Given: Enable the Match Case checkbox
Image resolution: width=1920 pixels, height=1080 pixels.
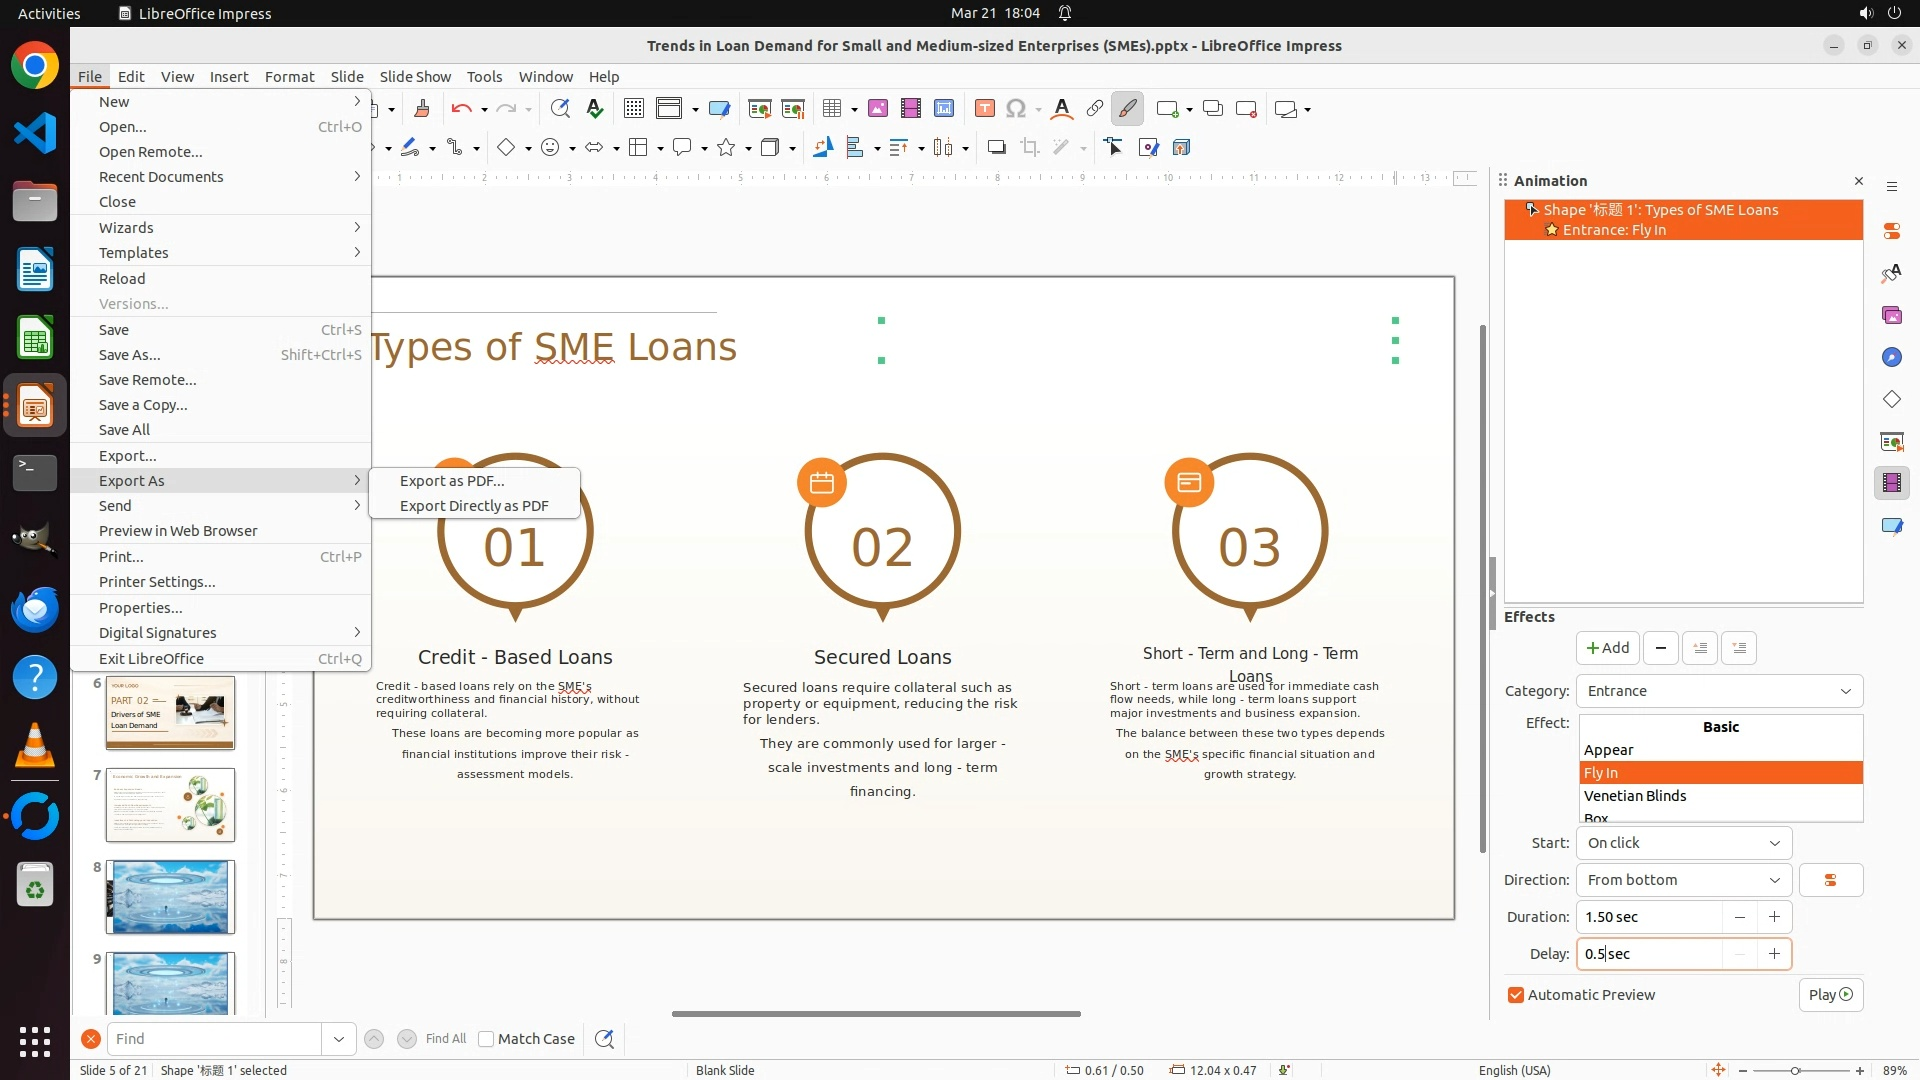Looking at the screenshot, I should tap(487, 1039).
